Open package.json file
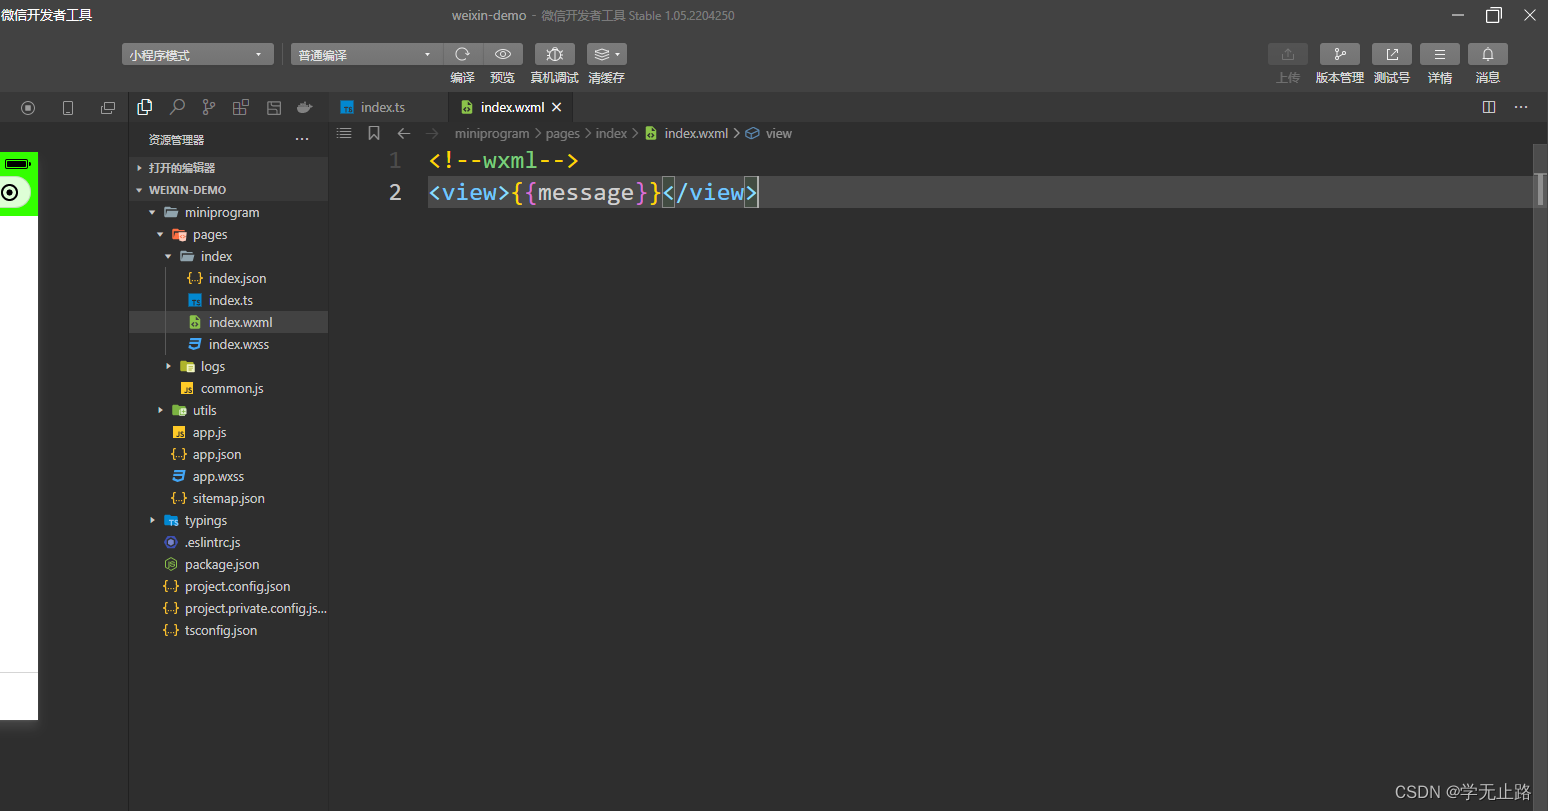Image resolution: width=1548 pixels, height=811 pixels. click(228, 564)
